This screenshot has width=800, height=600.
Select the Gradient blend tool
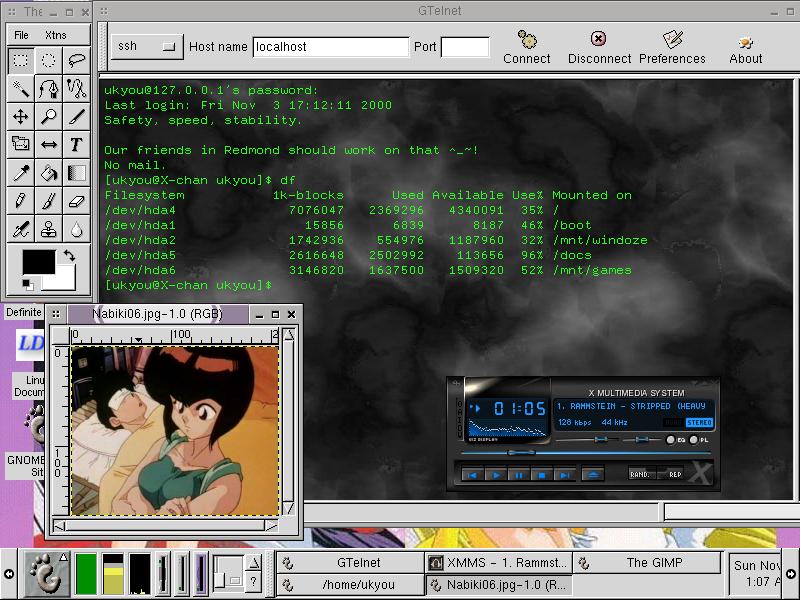[77, 173]
